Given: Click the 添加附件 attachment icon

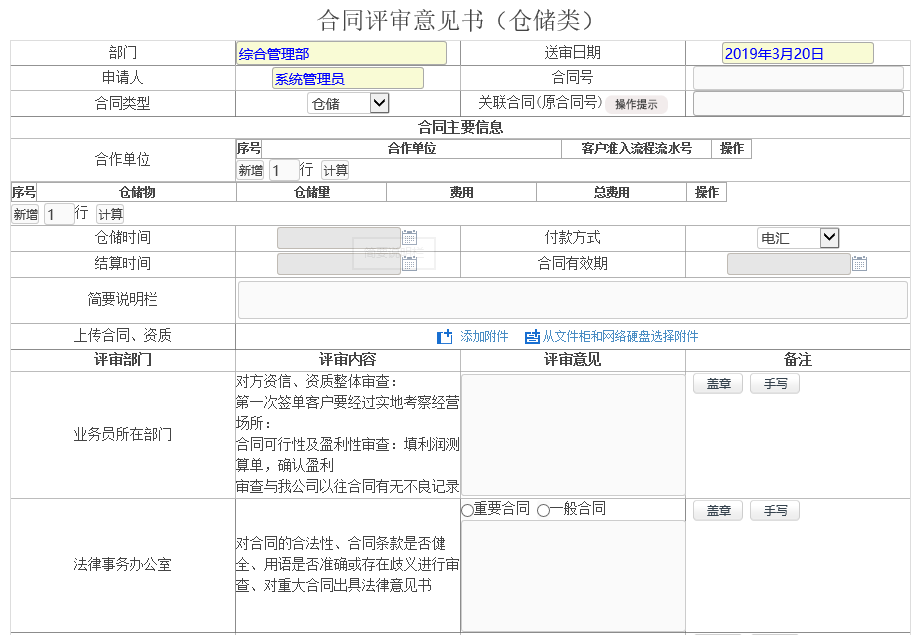Looking at the screenshot, I should 445,337.
